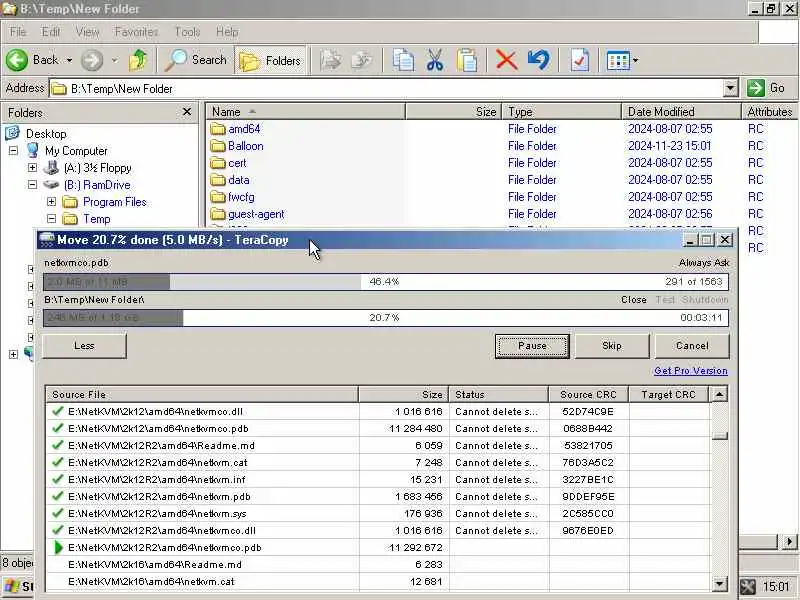Click the Less button in TeraCopy
This screenshot has width=800, height=600.
click(84, 346)
